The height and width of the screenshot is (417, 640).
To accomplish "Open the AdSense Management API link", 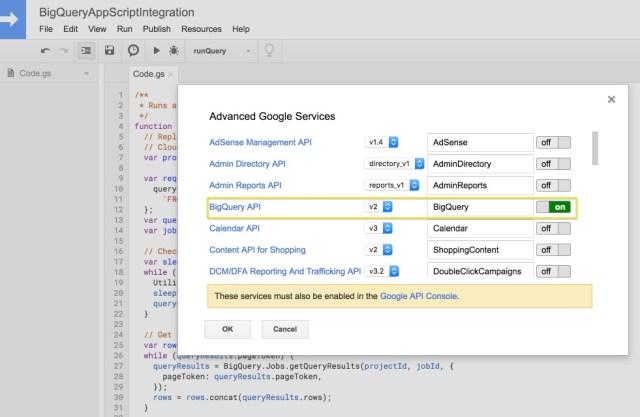I will (x=260, y=142).
